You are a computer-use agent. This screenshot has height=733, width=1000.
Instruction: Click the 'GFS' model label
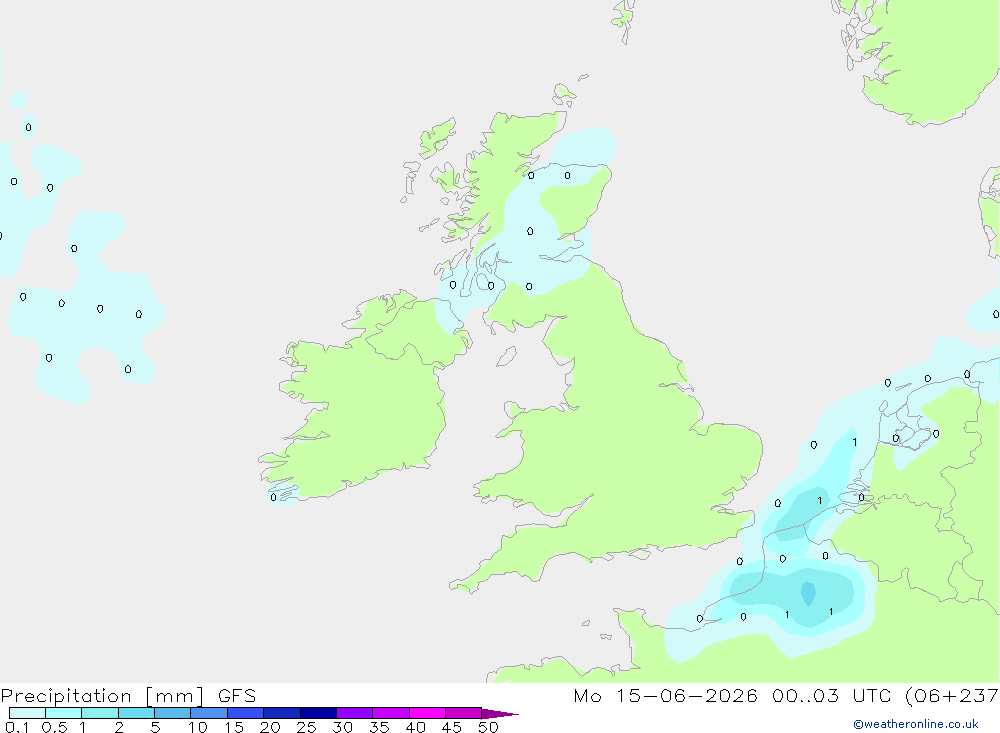[x=237, y=696]
